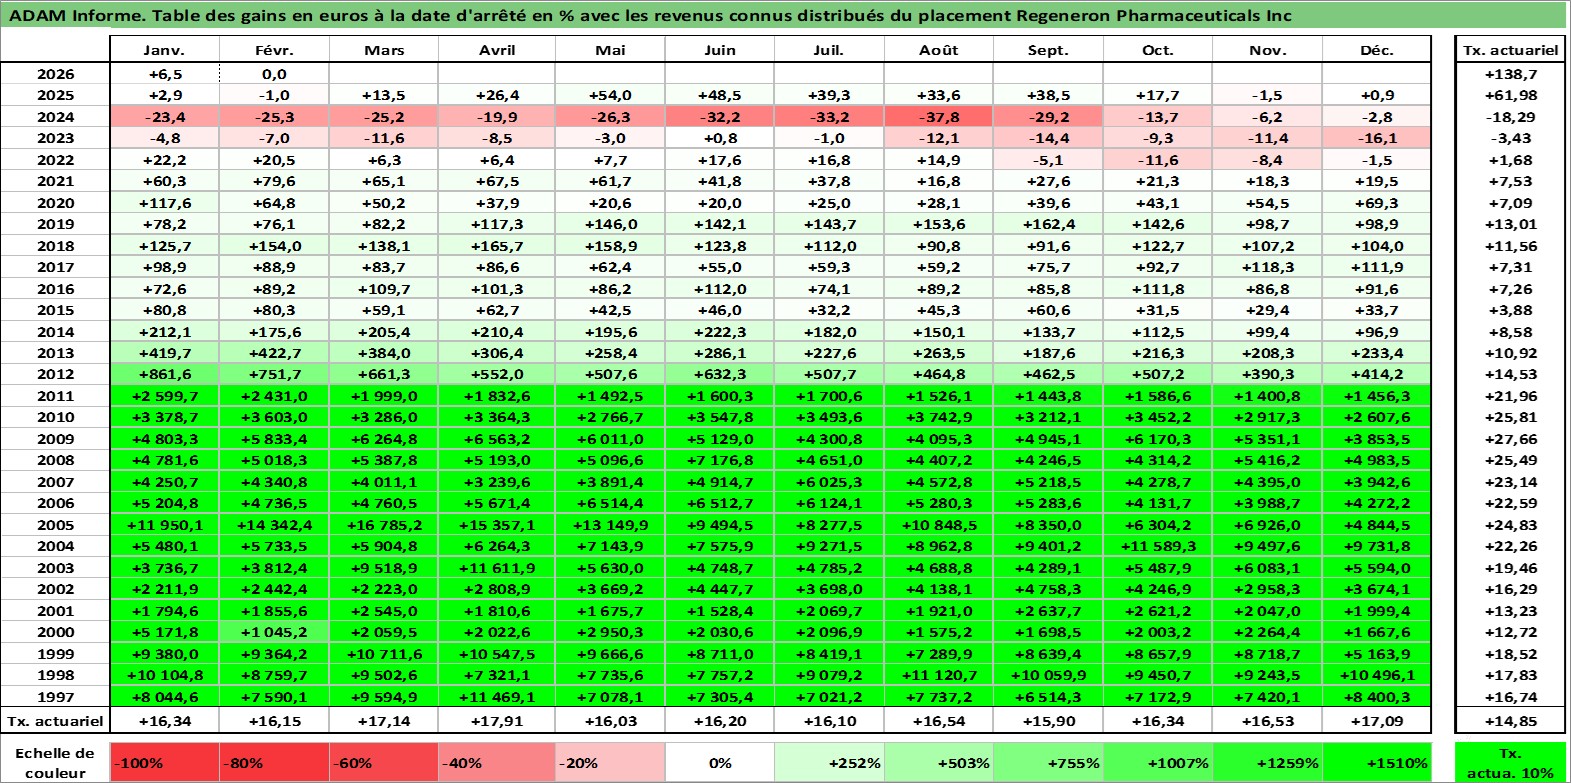Click the 'Avril' column header
The height and width of the screenshot is (783, 1571).
[497, 50]
